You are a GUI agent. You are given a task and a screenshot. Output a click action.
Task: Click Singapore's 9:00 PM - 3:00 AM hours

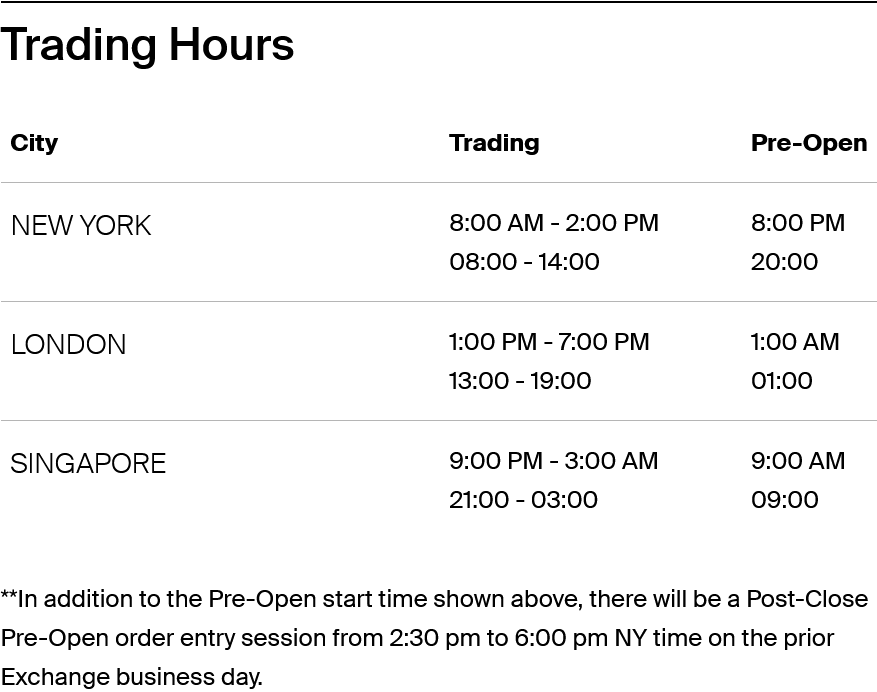[x=553, y=461]
